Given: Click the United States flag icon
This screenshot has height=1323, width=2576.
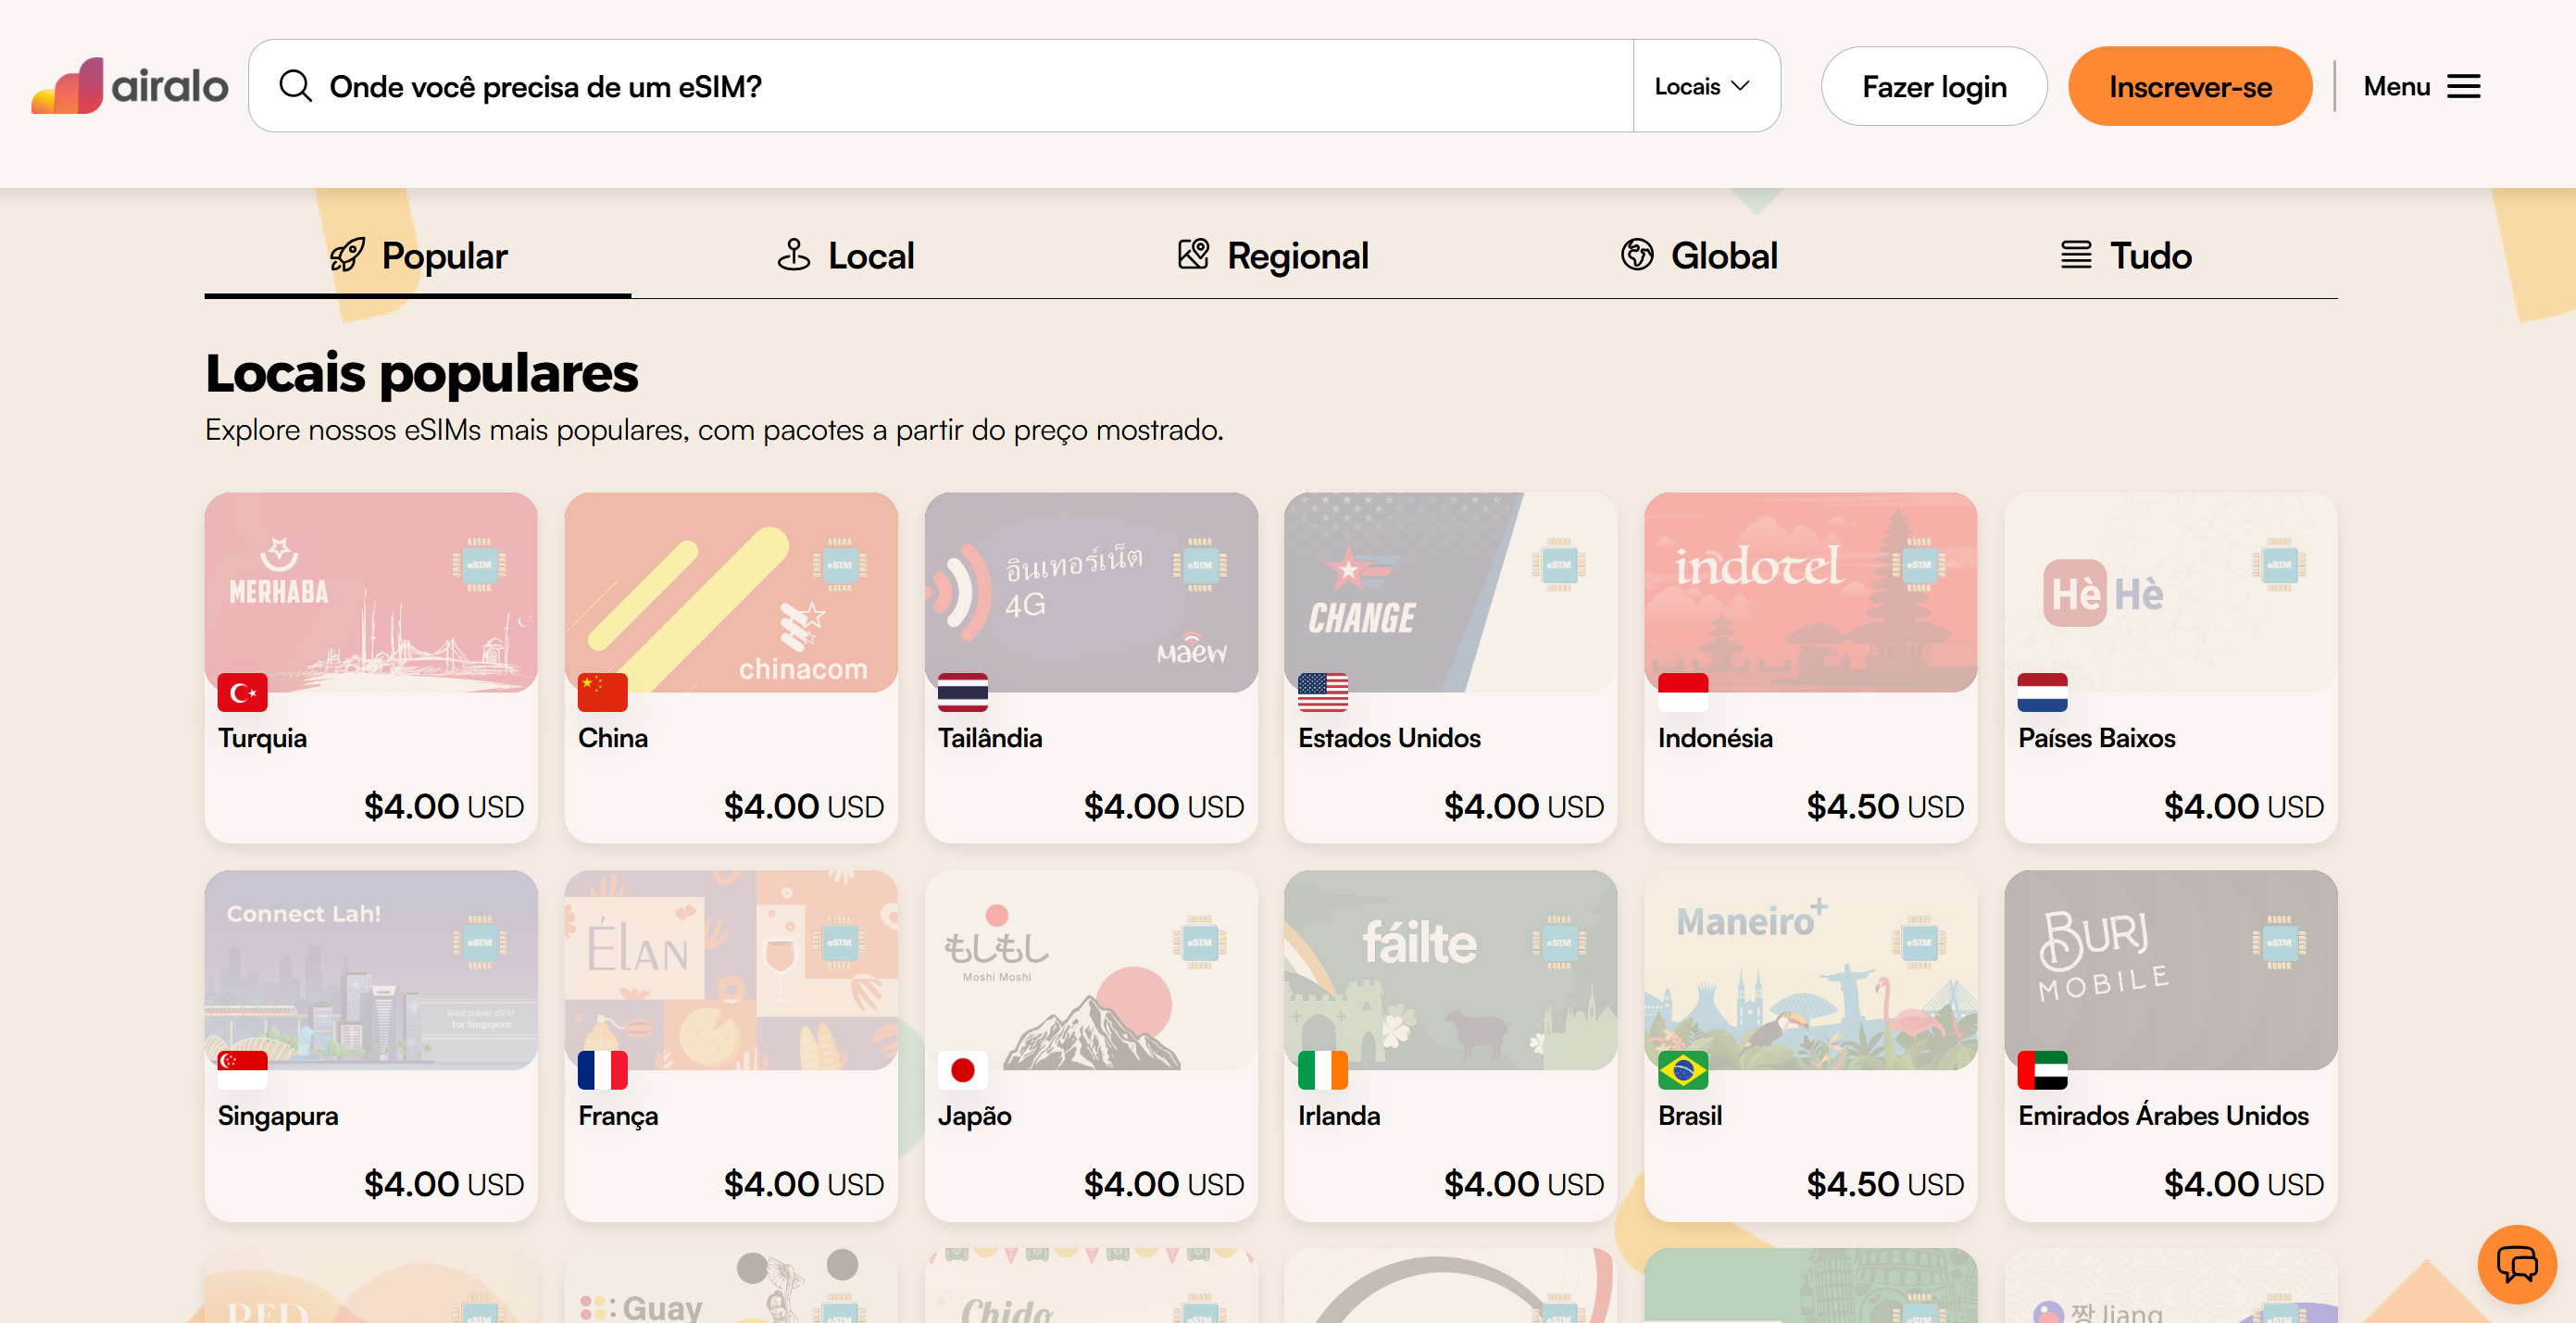Looking at the screenshot, I should (x=1322, y=692).
